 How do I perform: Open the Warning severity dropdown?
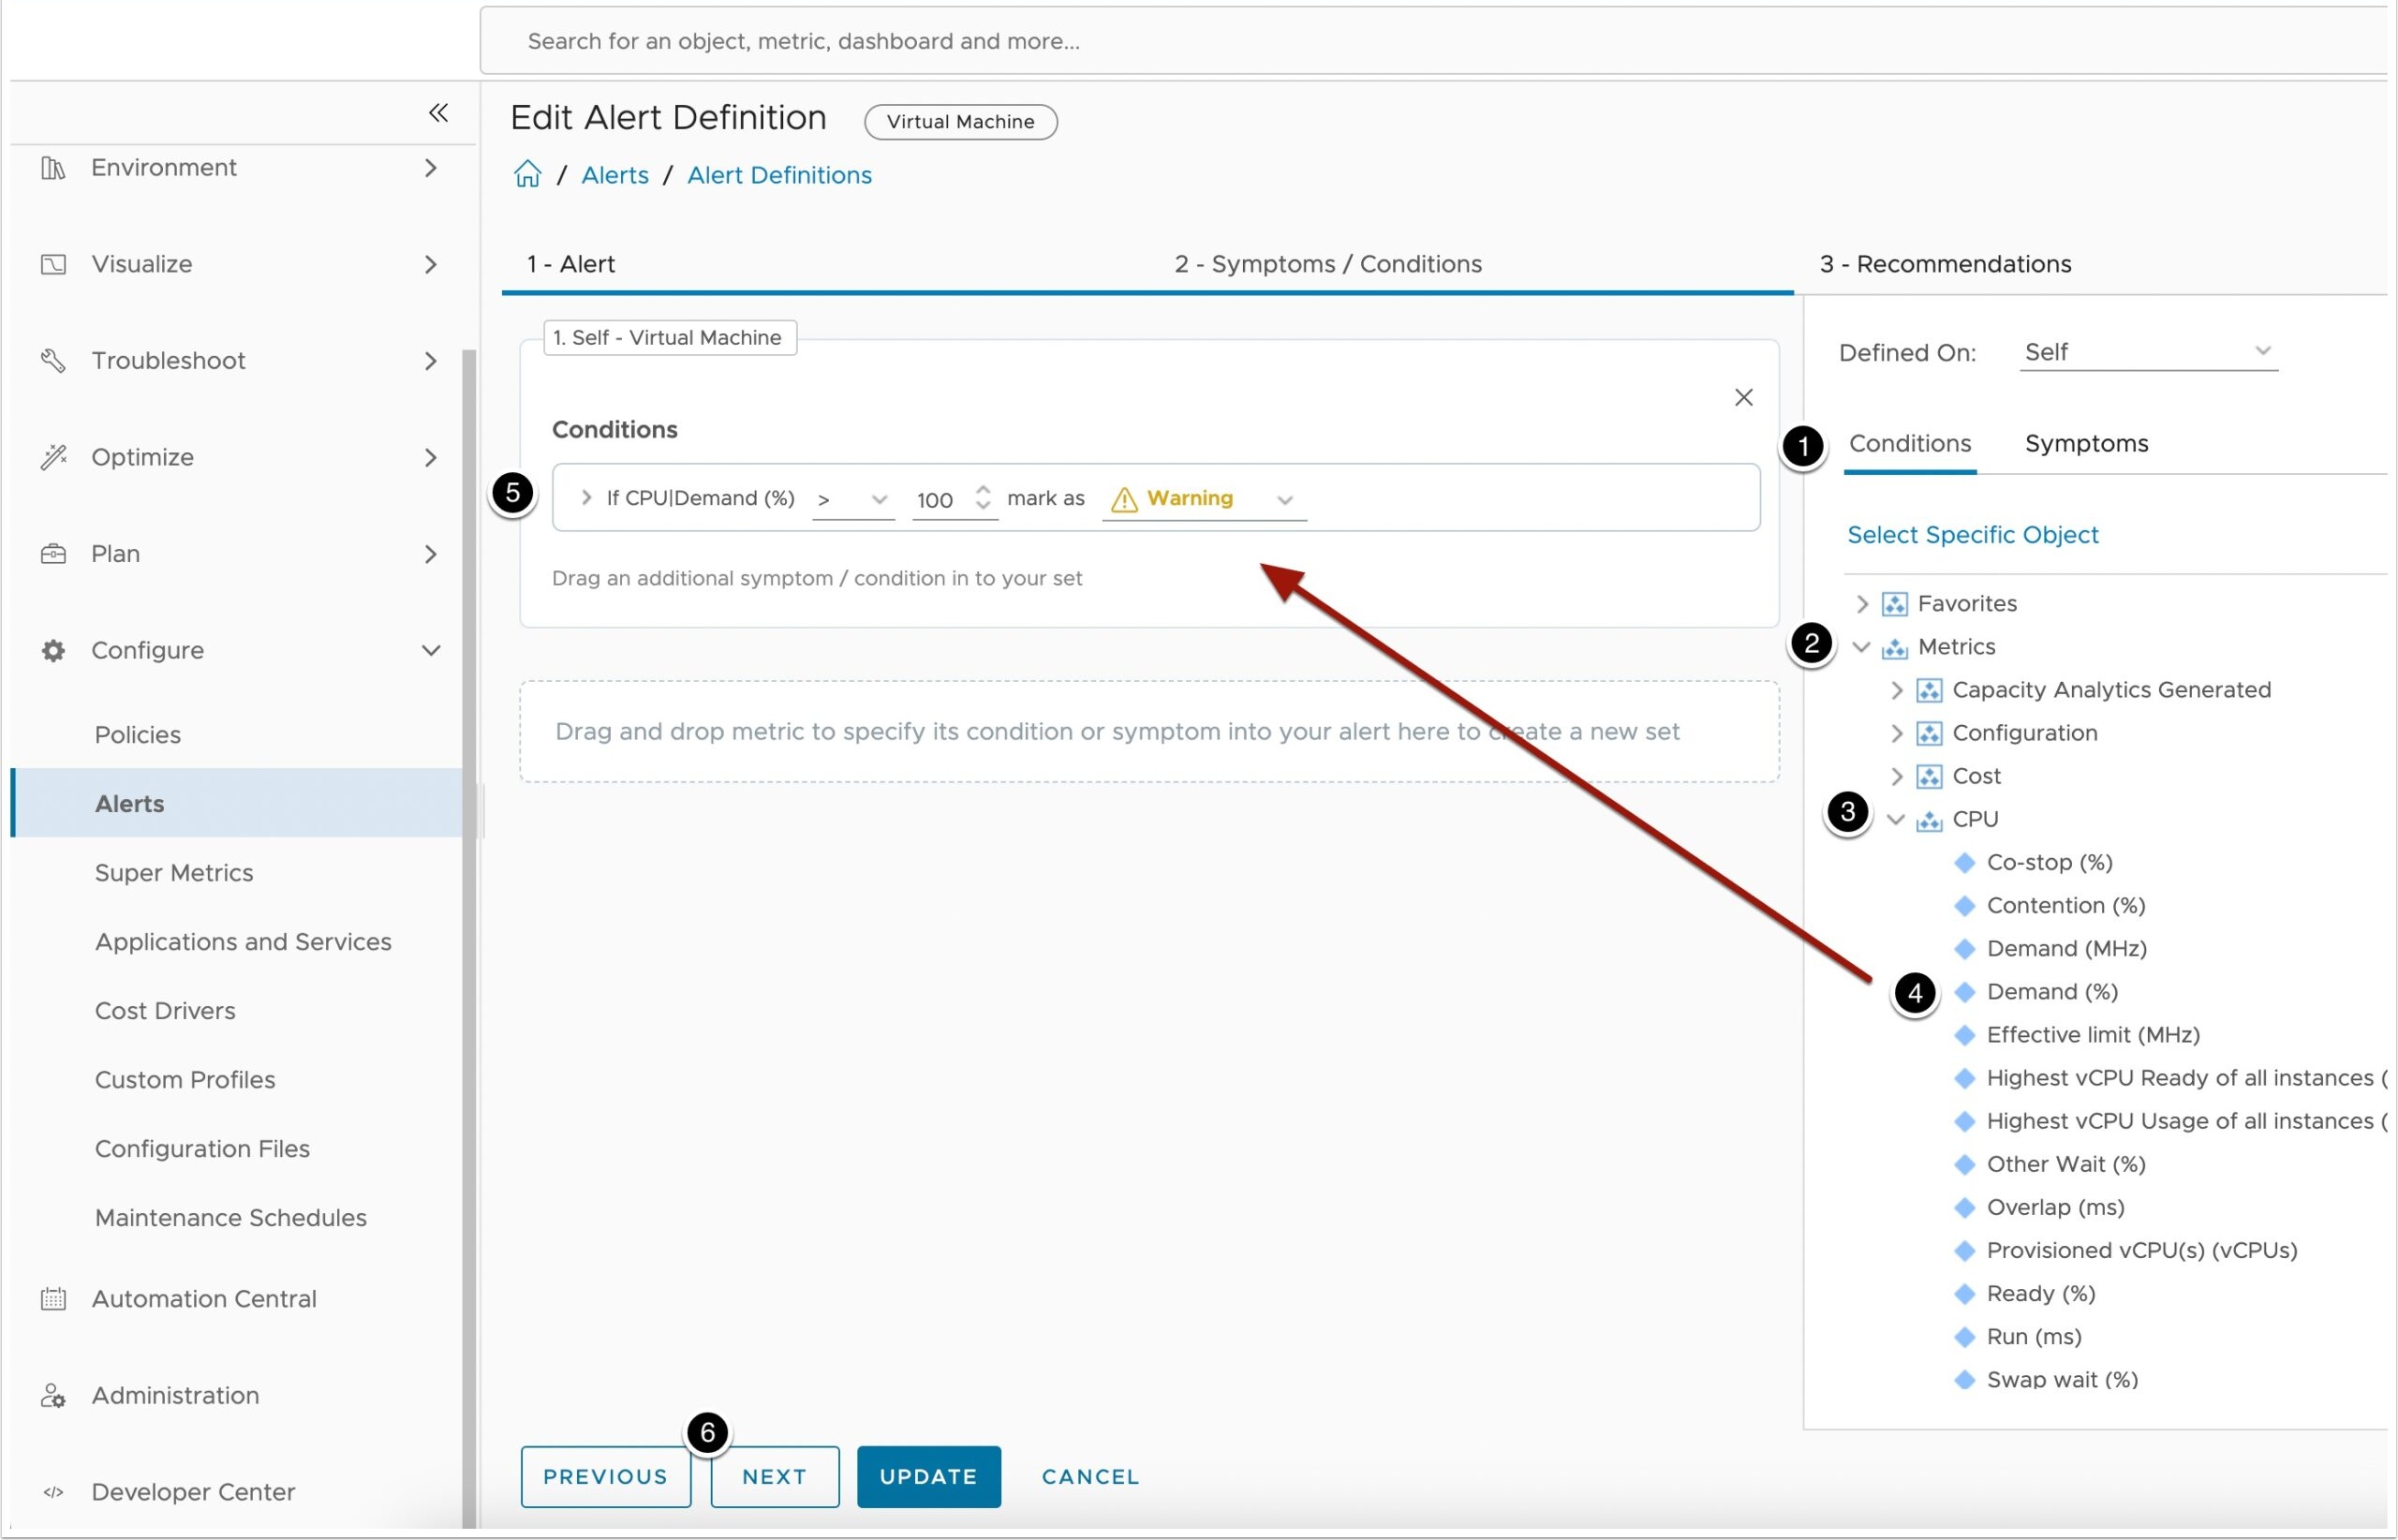coord(1204,499)
